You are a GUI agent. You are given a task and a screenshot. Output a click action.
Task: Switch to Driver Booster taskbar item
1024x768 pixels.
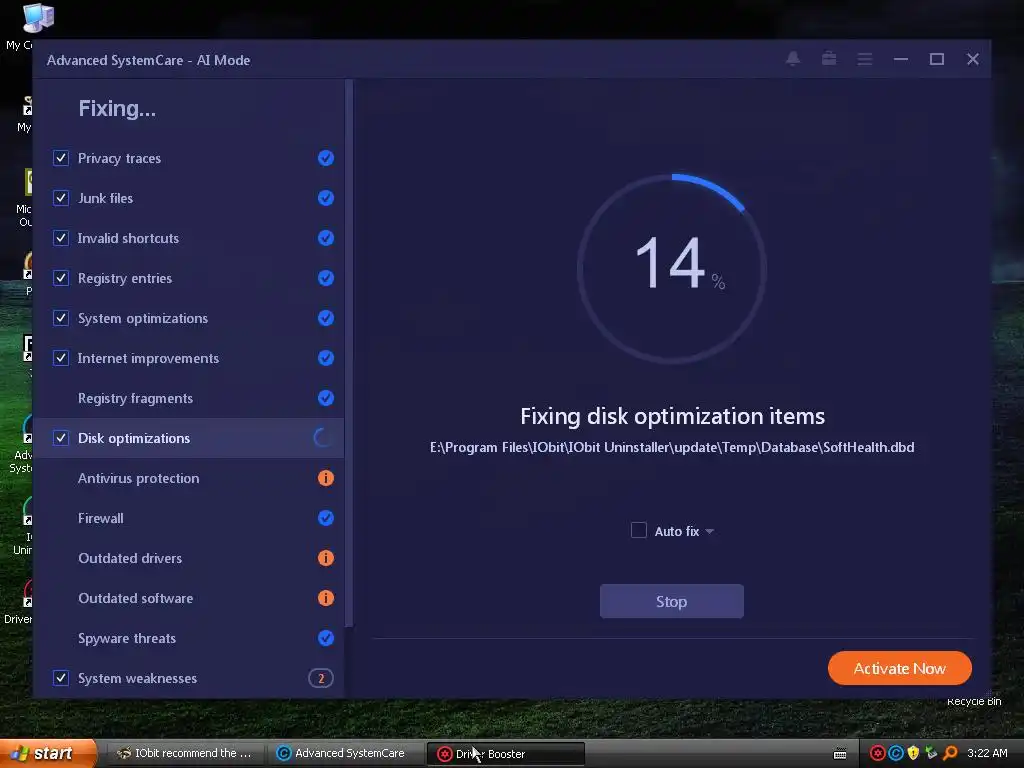pos(505,754)
